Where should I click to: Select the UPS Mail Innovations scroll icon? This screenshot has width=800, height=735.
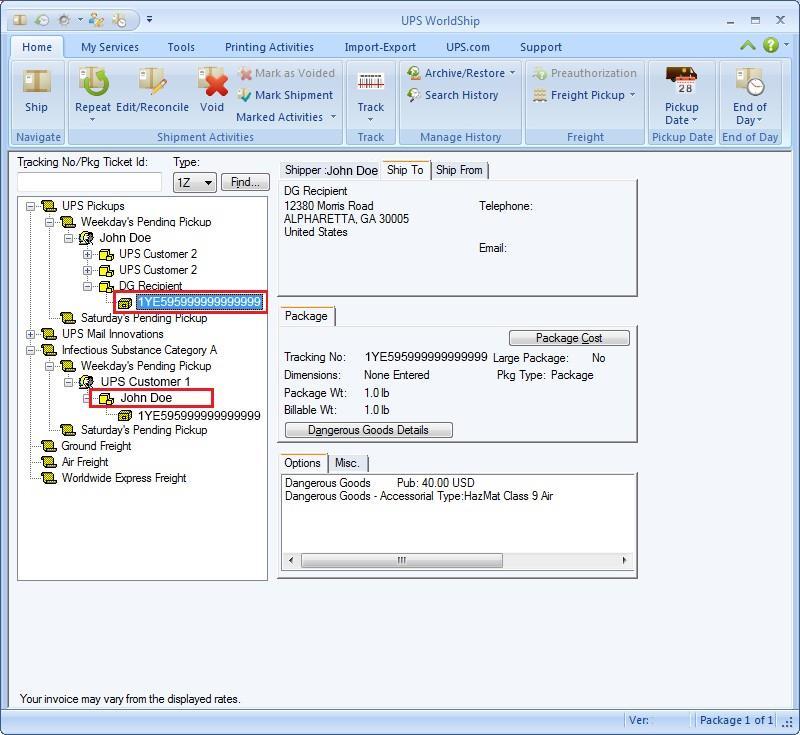click(x=49, y=334)
